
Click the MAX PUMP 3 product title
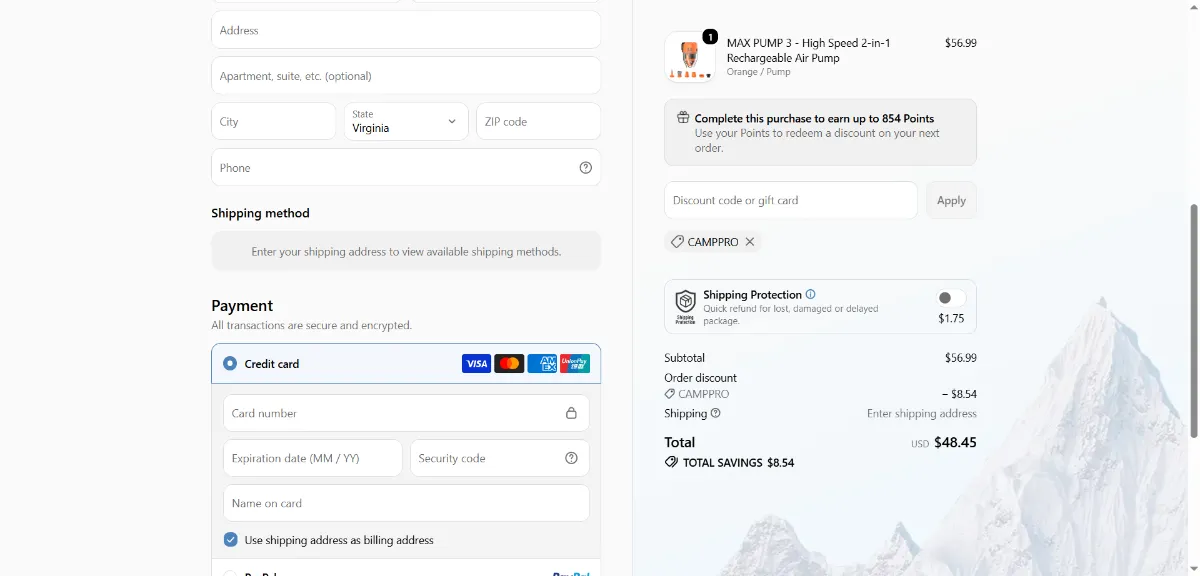(808, 50)
